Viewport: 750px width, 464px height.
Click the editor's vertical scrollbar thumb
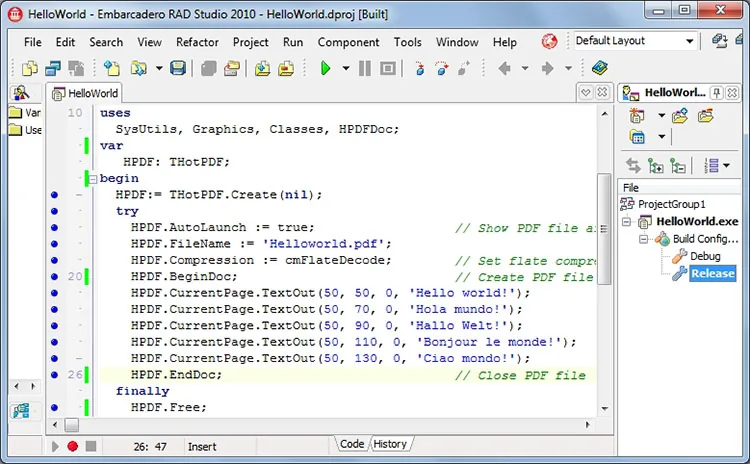point(604,229)
